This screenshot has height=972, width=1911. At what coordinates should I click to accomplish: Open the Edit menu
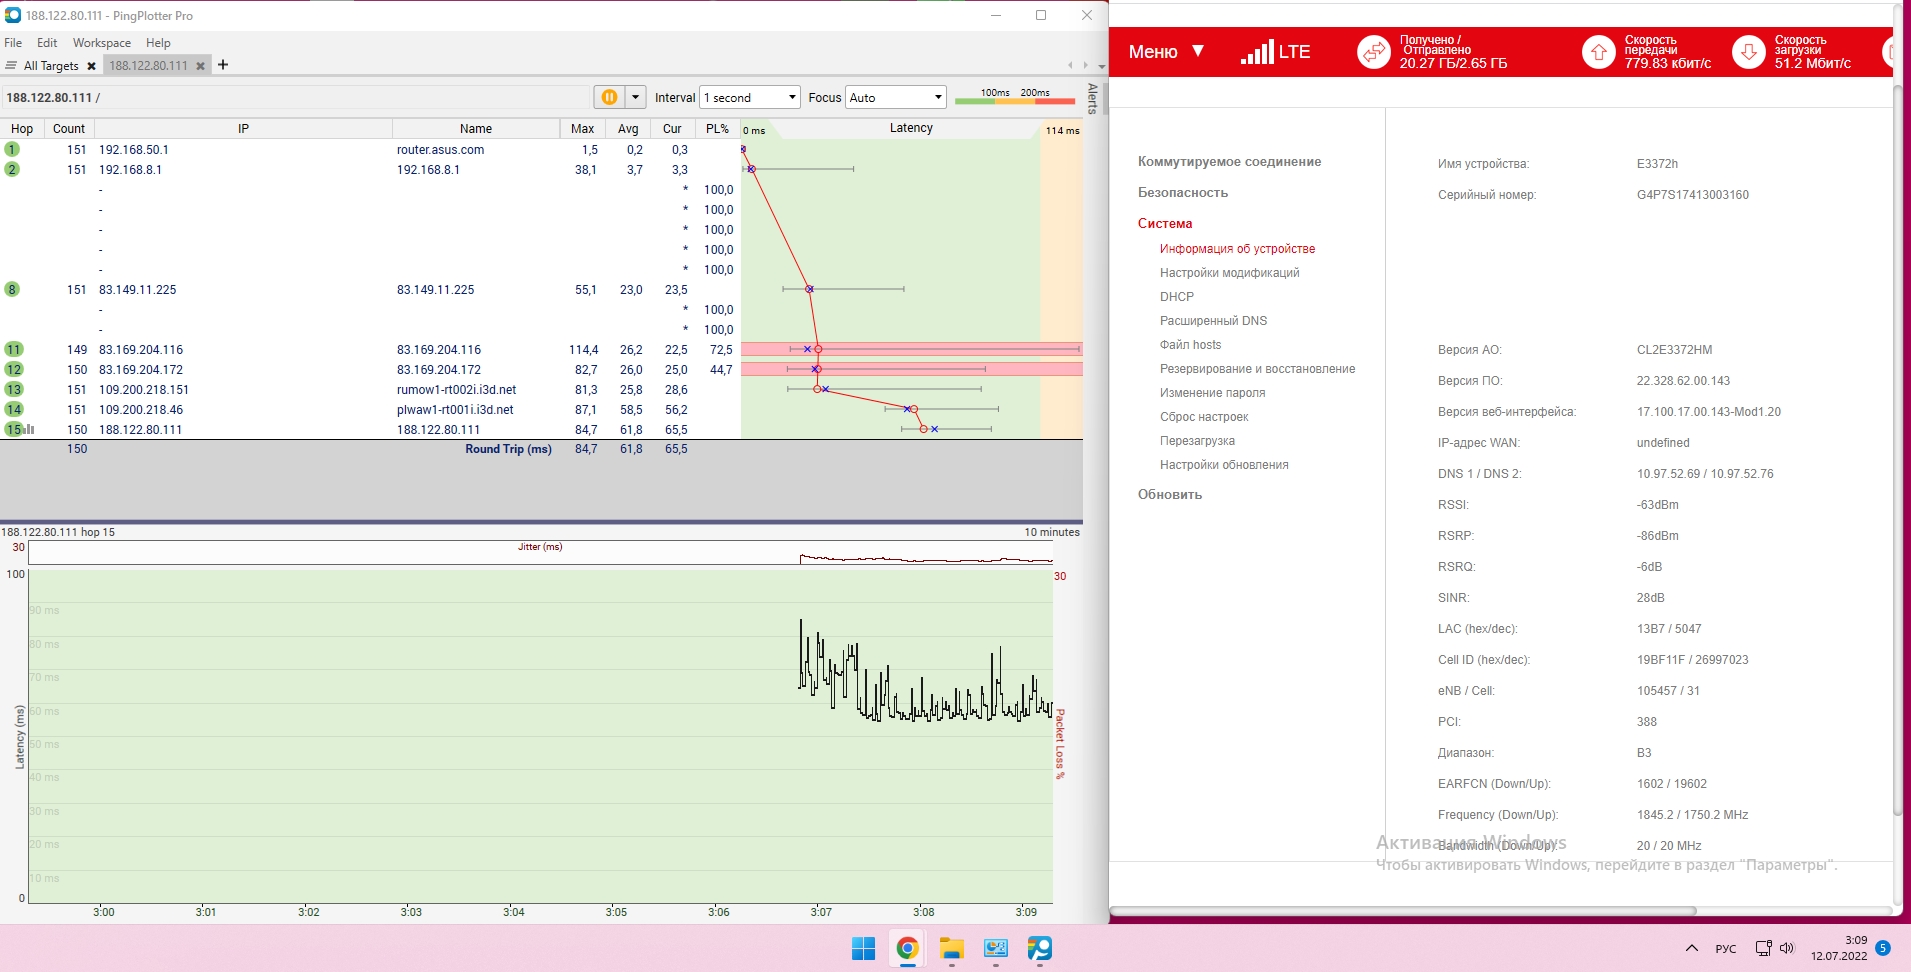[47, 43]
